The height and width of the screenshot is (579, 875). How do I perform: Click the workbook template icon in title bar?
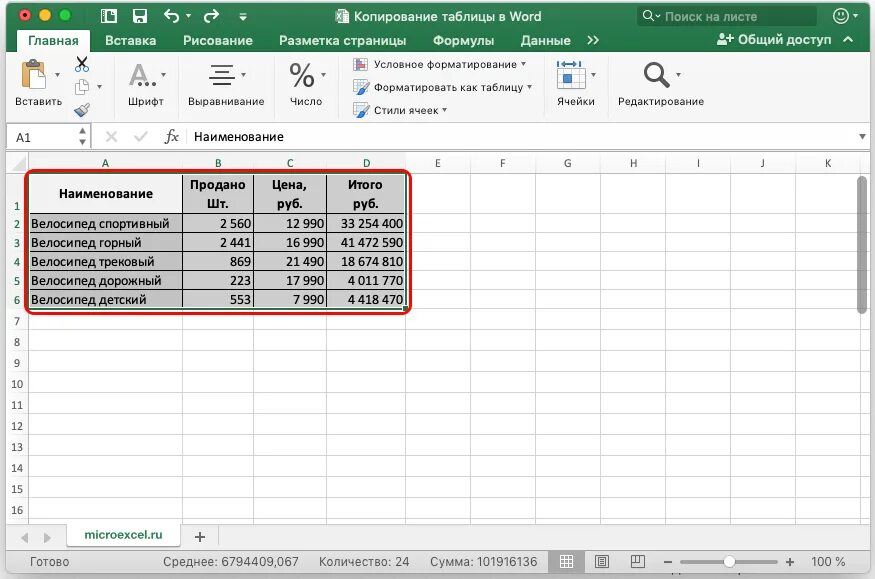coord(109,16)
